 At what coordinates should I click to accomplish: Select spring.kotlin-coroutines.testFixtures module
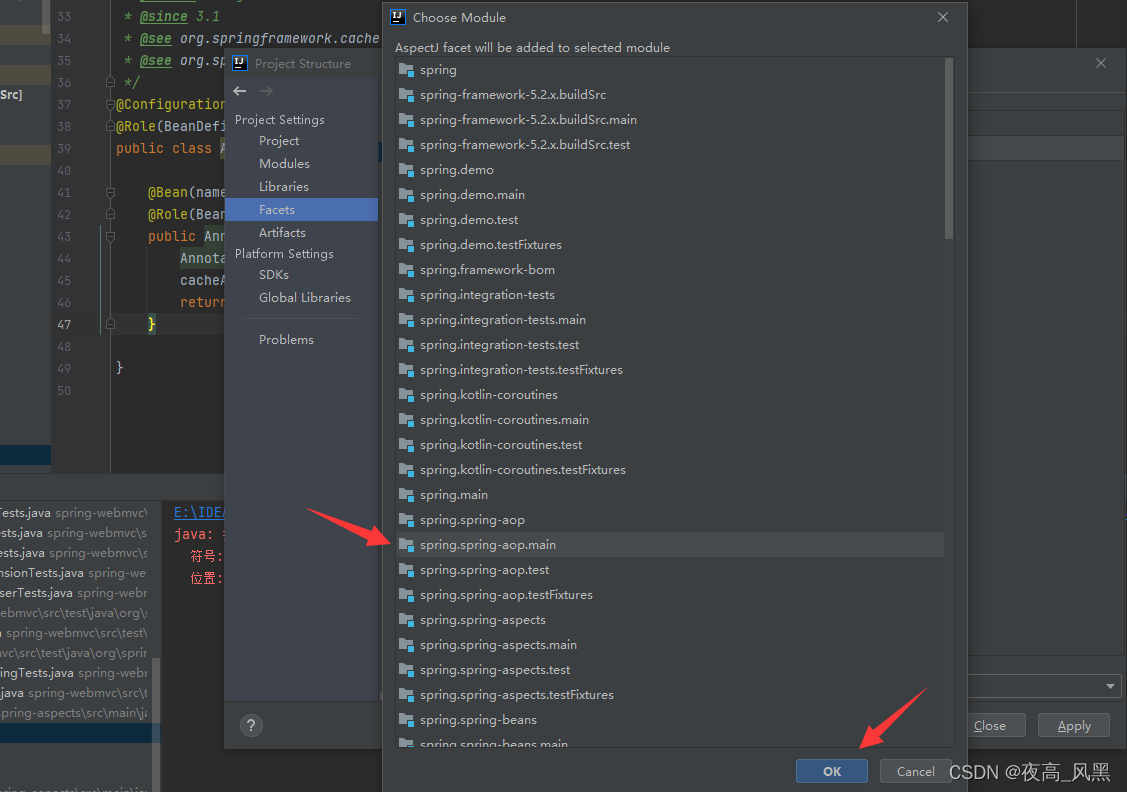pyautogui.click(x=669, y=470)
